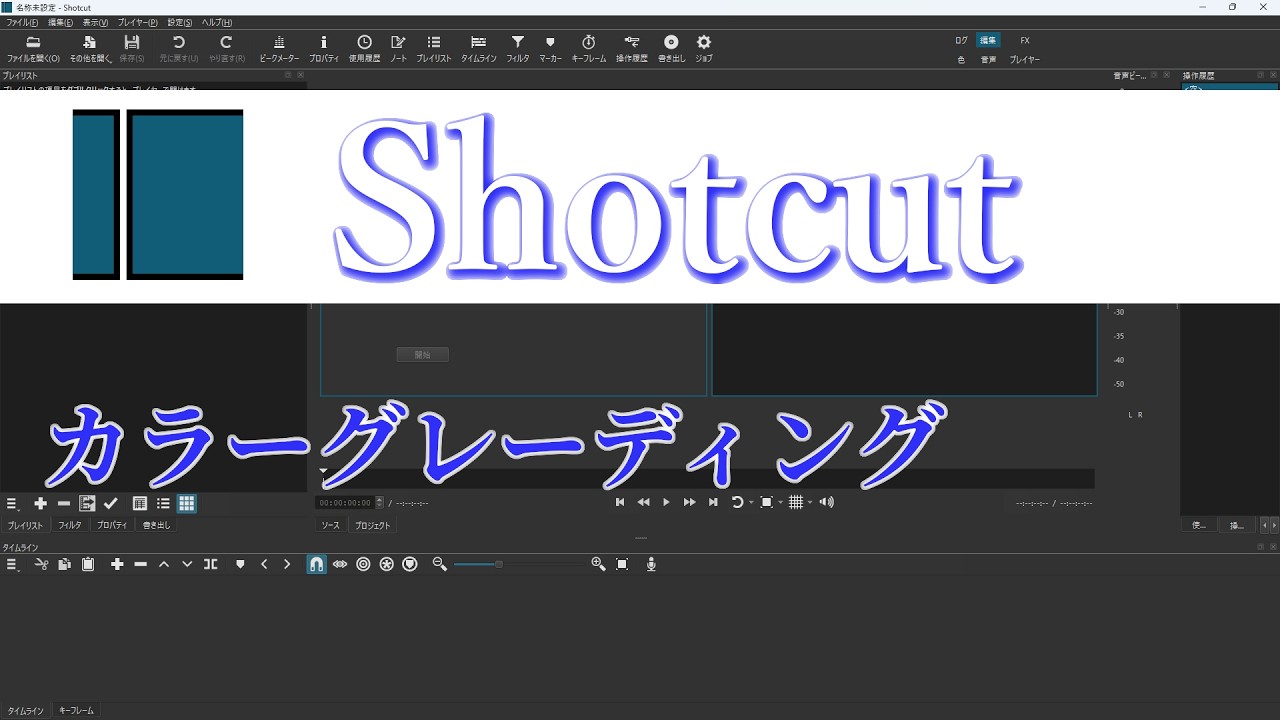Open the 表示 menu
1280x720 pixels.
click(x=95, y=22)
